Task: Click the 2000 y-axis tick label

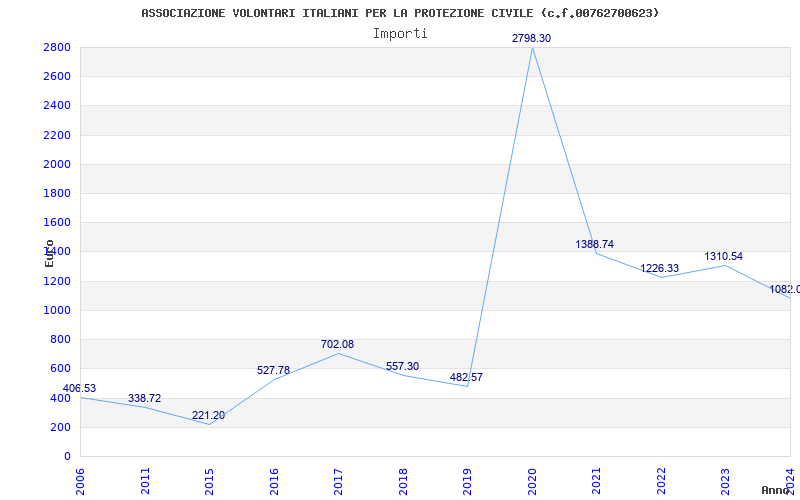Action: [x=57, y=164]
